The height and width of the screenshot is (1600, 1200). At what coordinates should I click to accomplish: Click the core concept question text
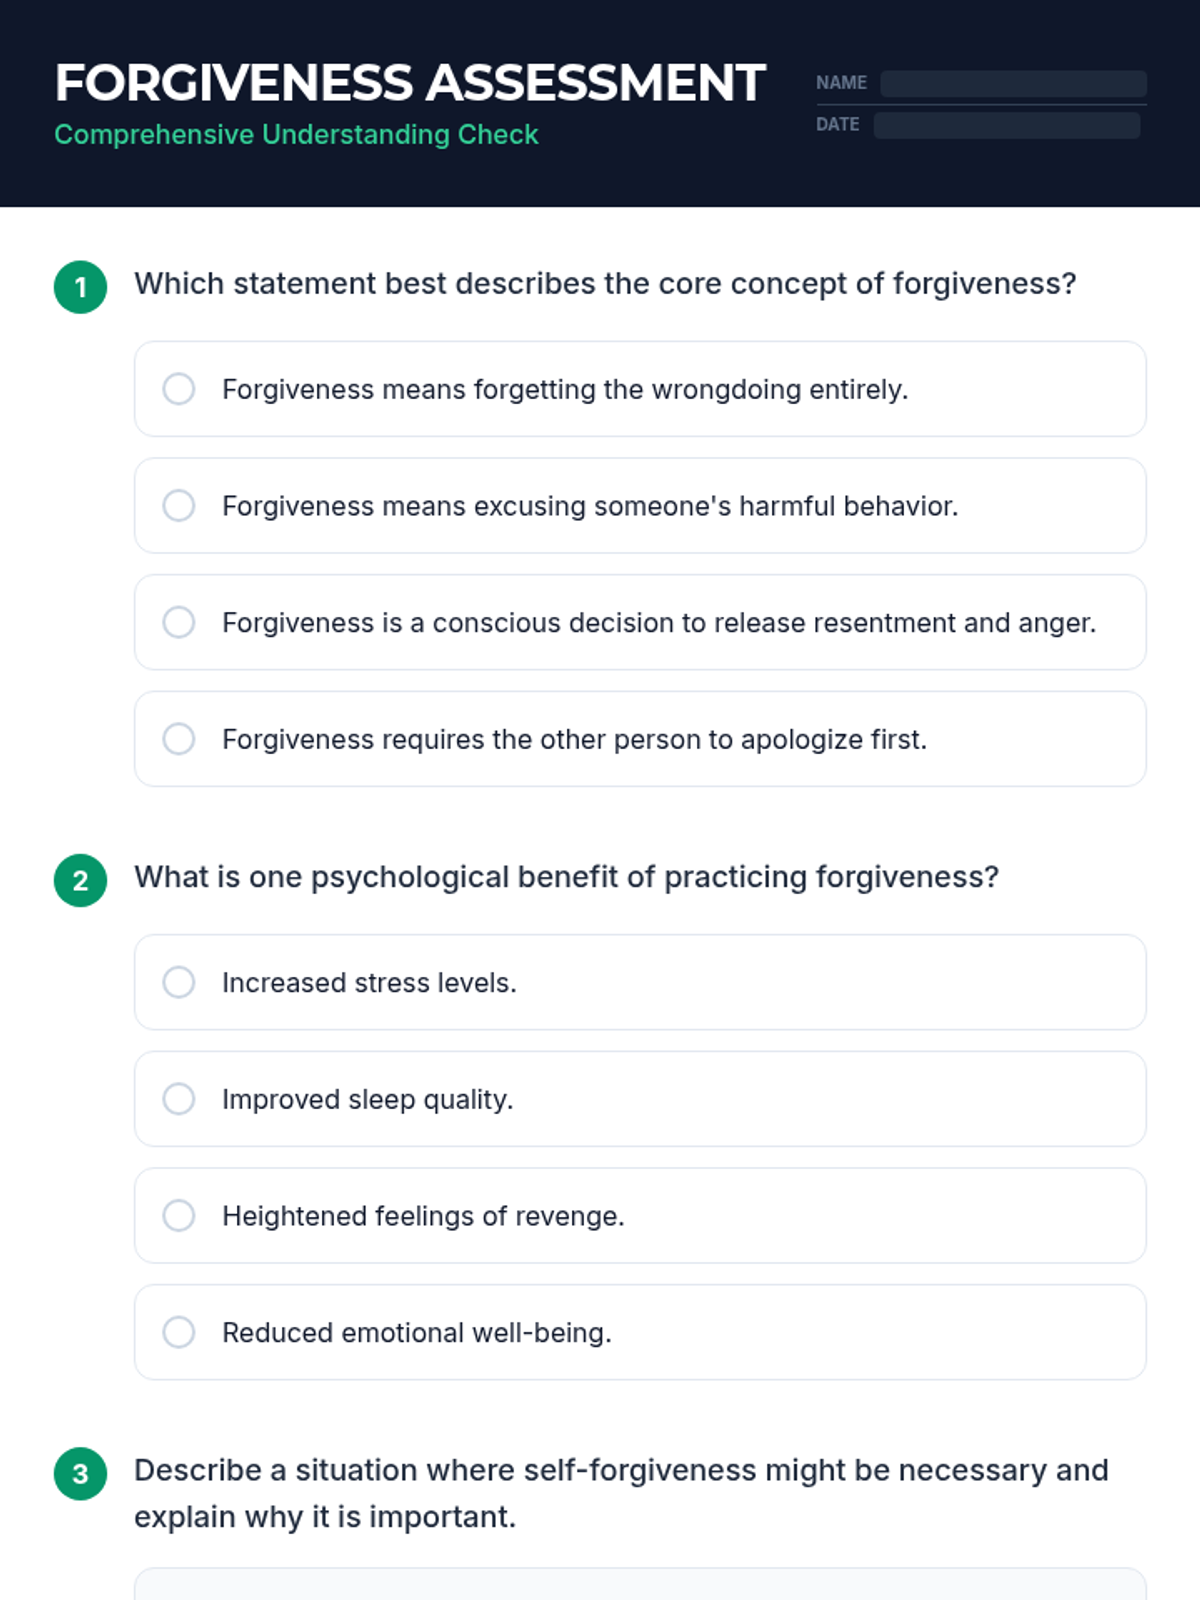tap(605, 284)
